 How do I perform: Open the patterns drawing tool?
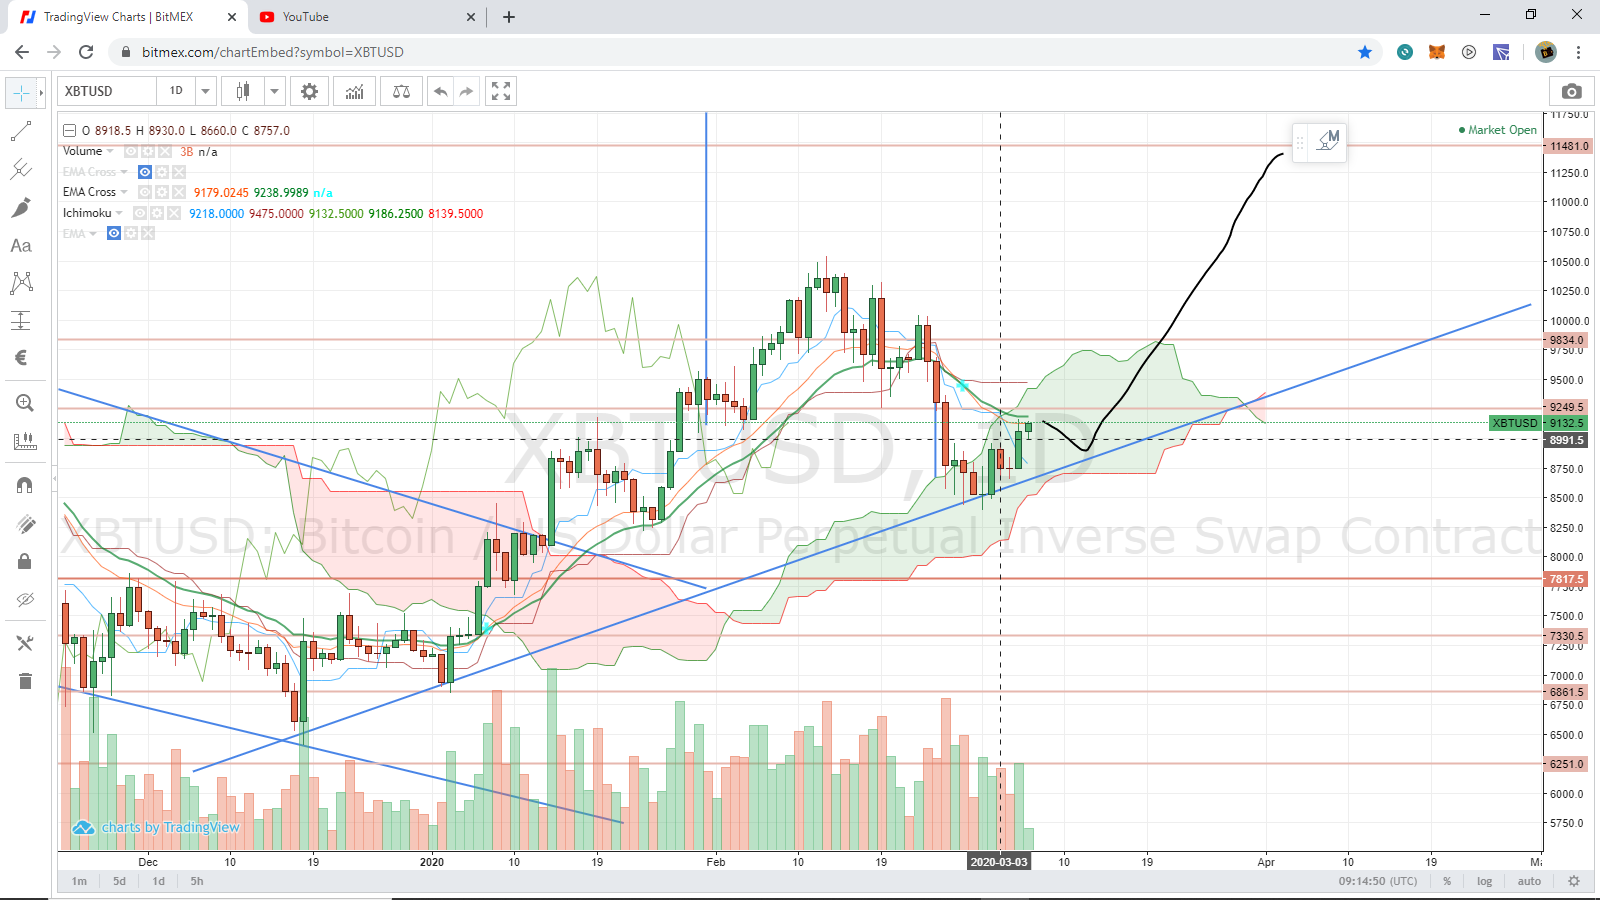[21, 283]
